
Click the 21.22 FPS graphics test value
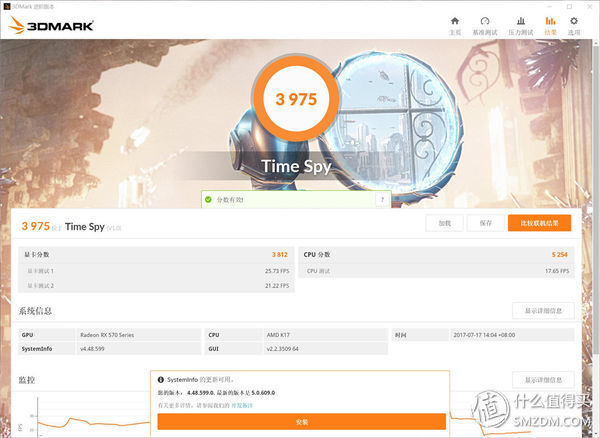pyautogui.click(x=277, y=286)
